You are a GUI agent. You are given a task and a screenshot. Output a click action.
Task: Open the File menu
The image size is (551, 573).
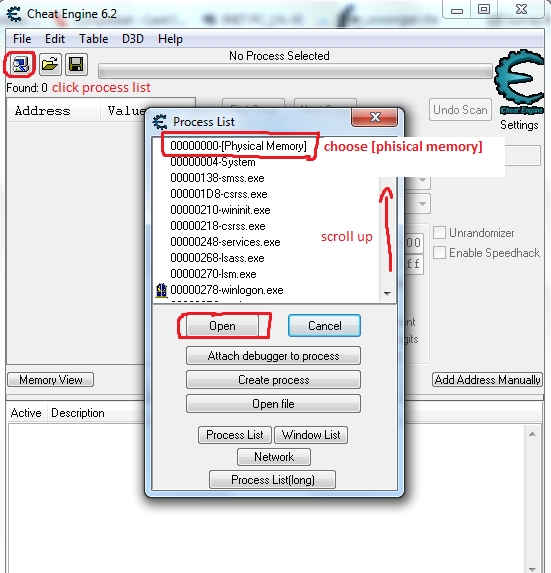[22, 39]
